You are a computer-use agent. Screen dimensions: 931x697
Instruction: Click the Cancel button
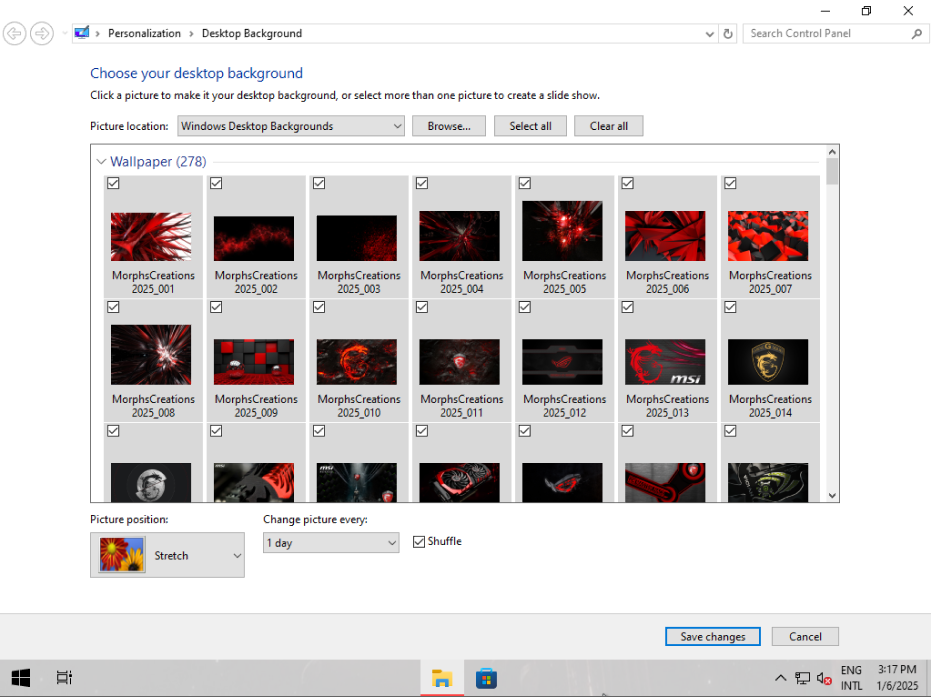805,636
